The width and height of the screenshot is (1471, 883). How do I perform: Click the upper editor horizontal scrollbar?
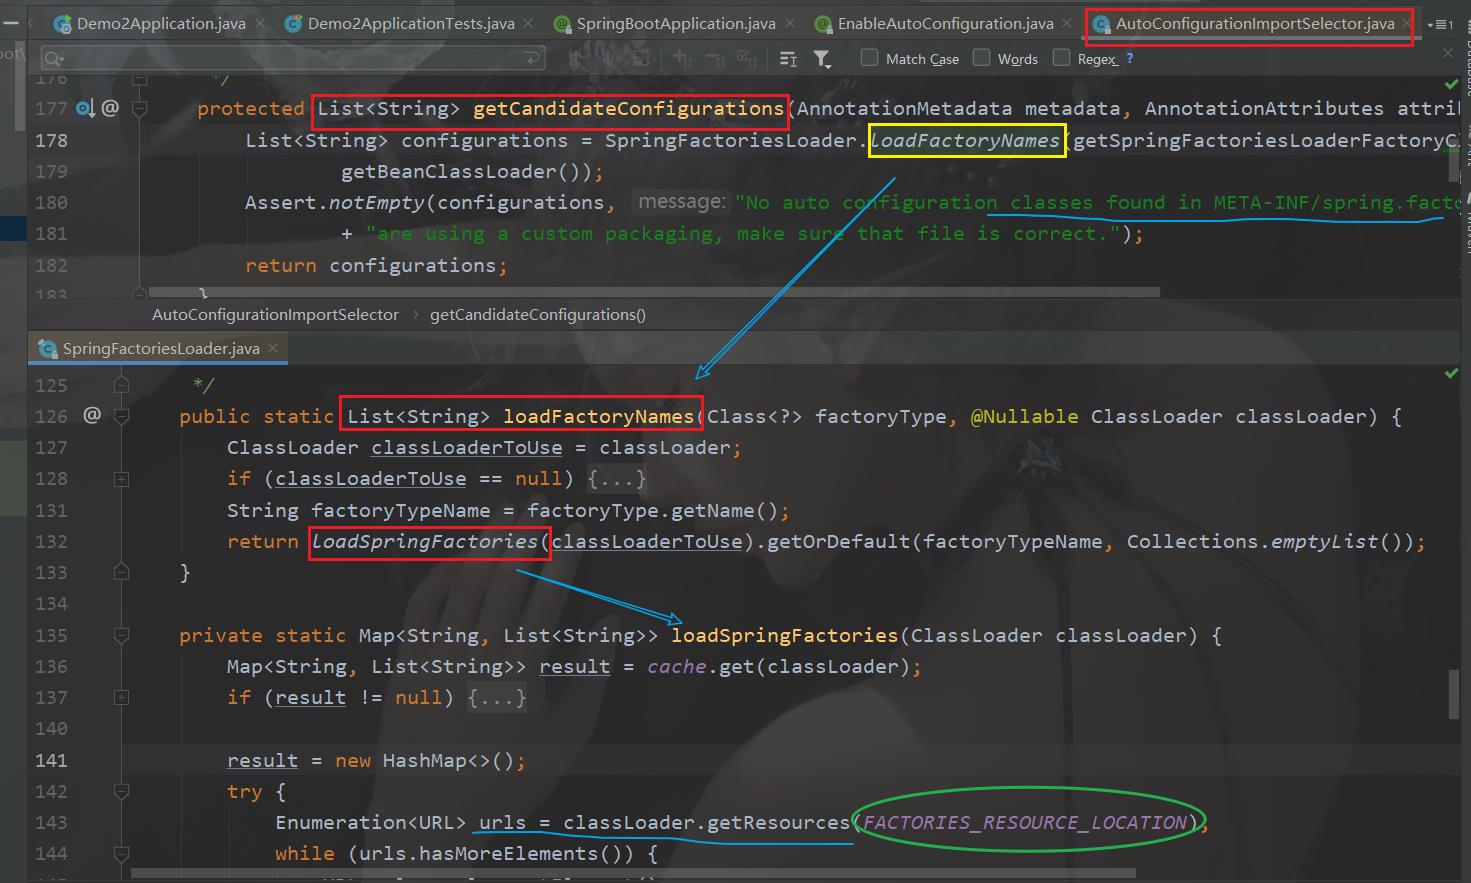tap(655, 293)
